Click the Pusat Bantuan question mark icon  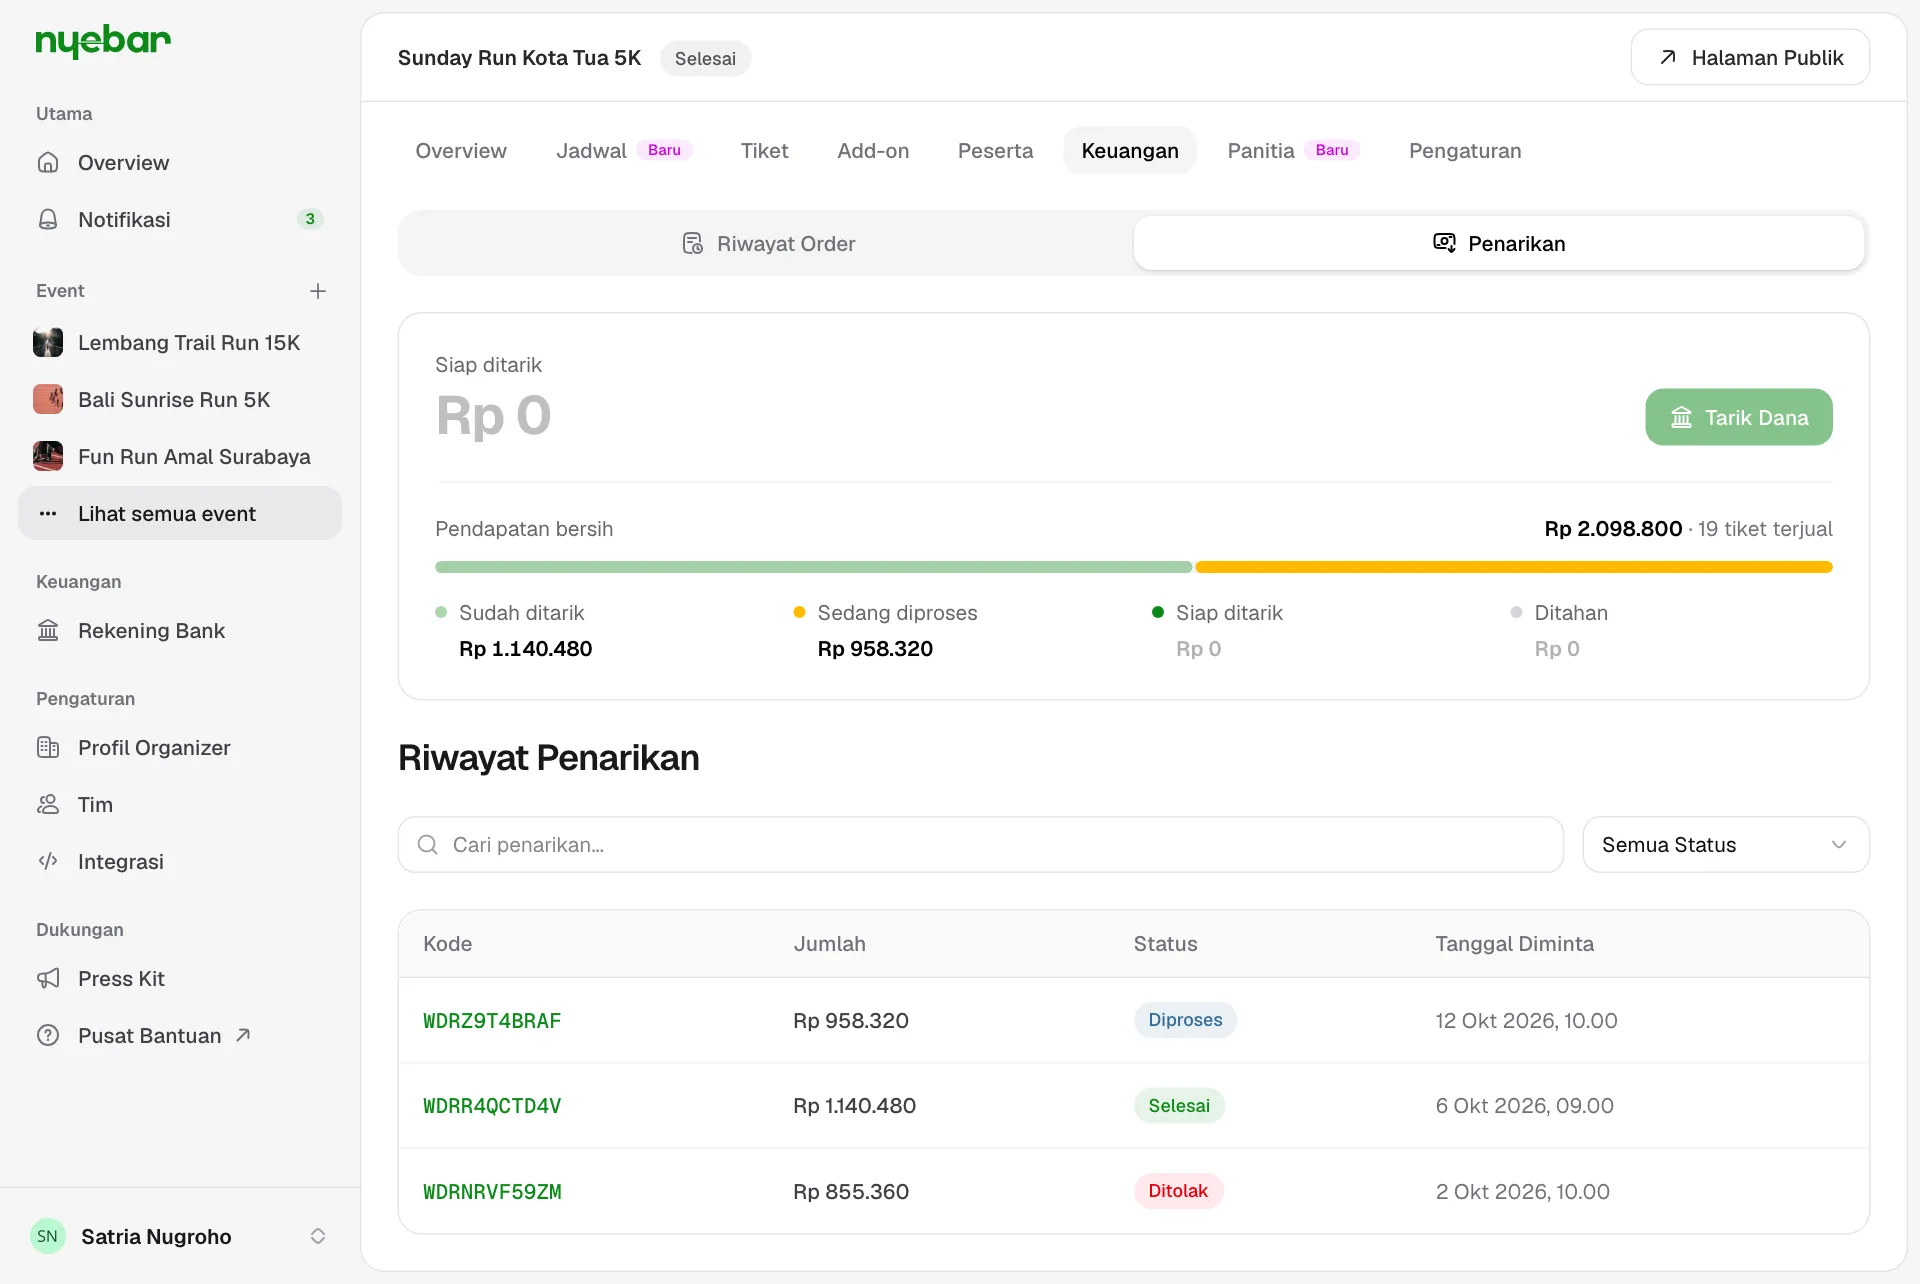point(48,1035)
